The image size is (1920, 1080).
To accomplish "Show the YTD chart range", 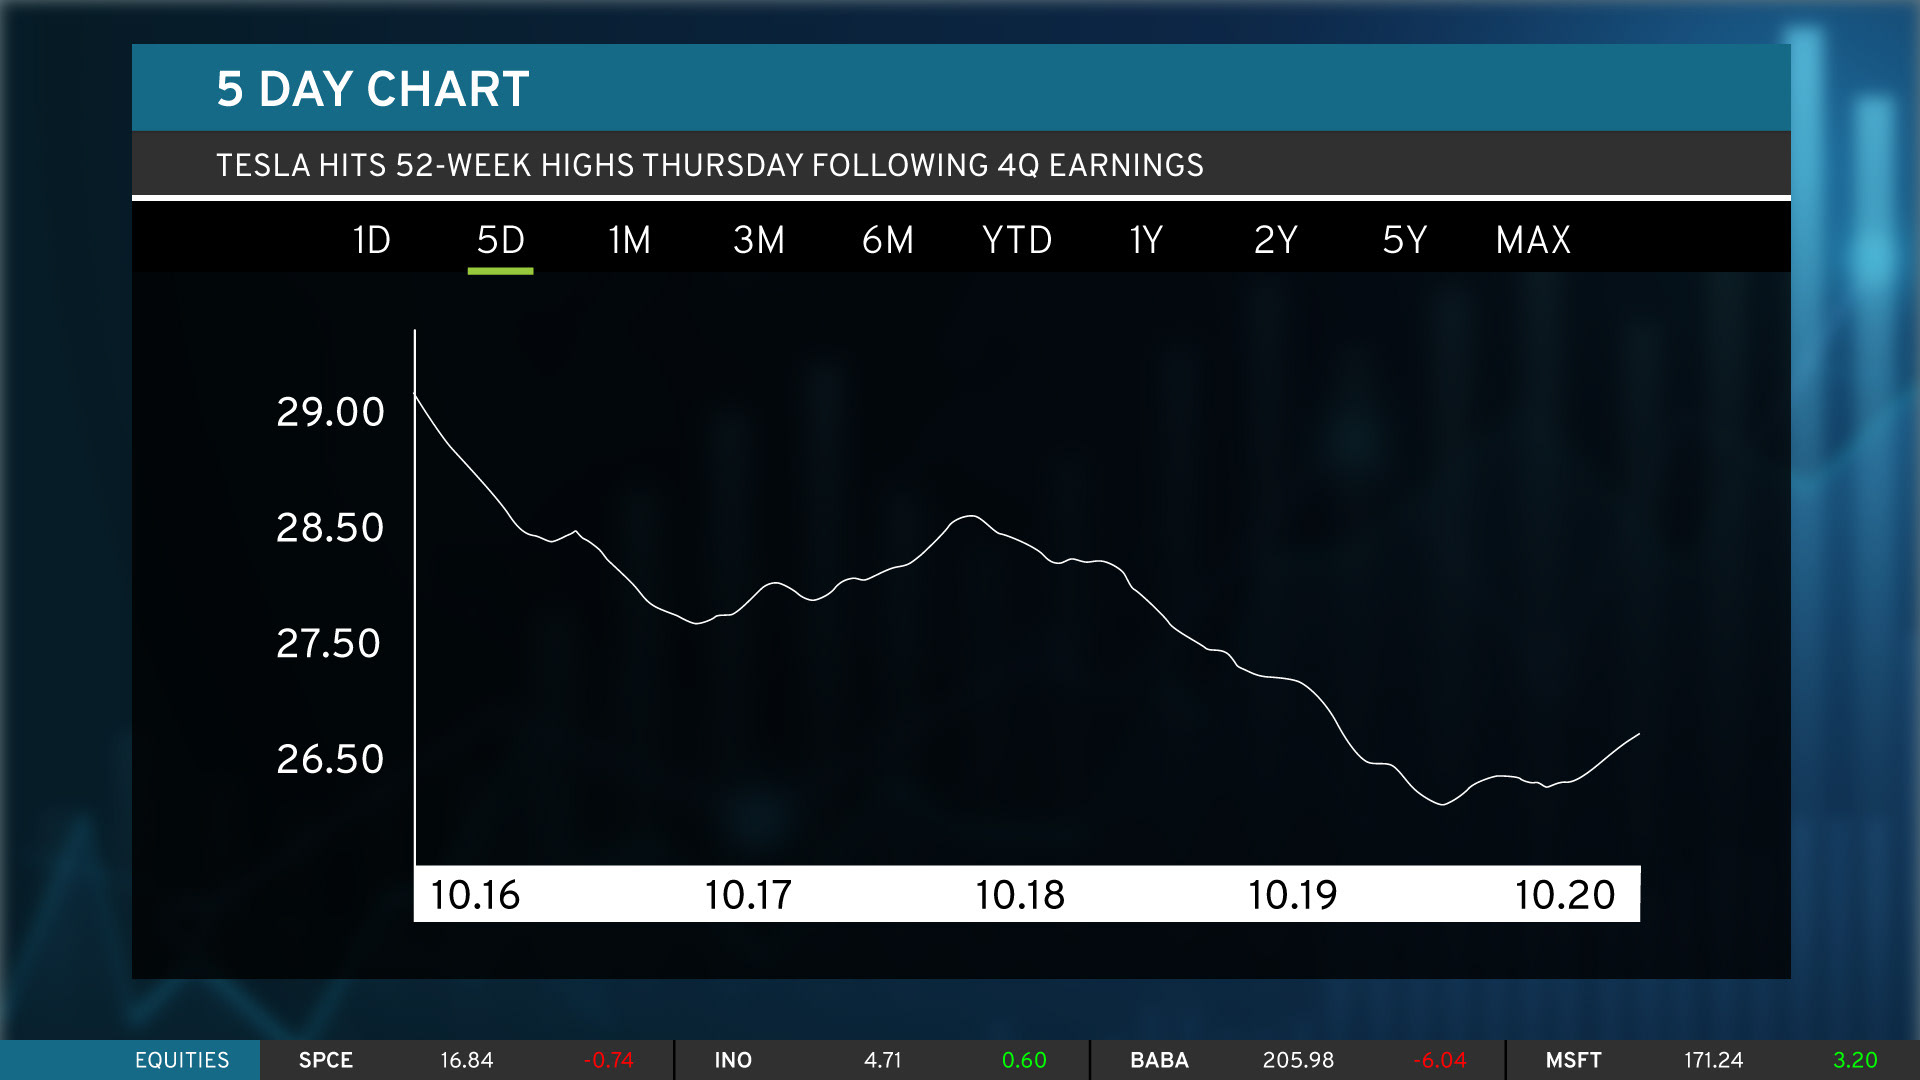I will [x=1016, y=240].
